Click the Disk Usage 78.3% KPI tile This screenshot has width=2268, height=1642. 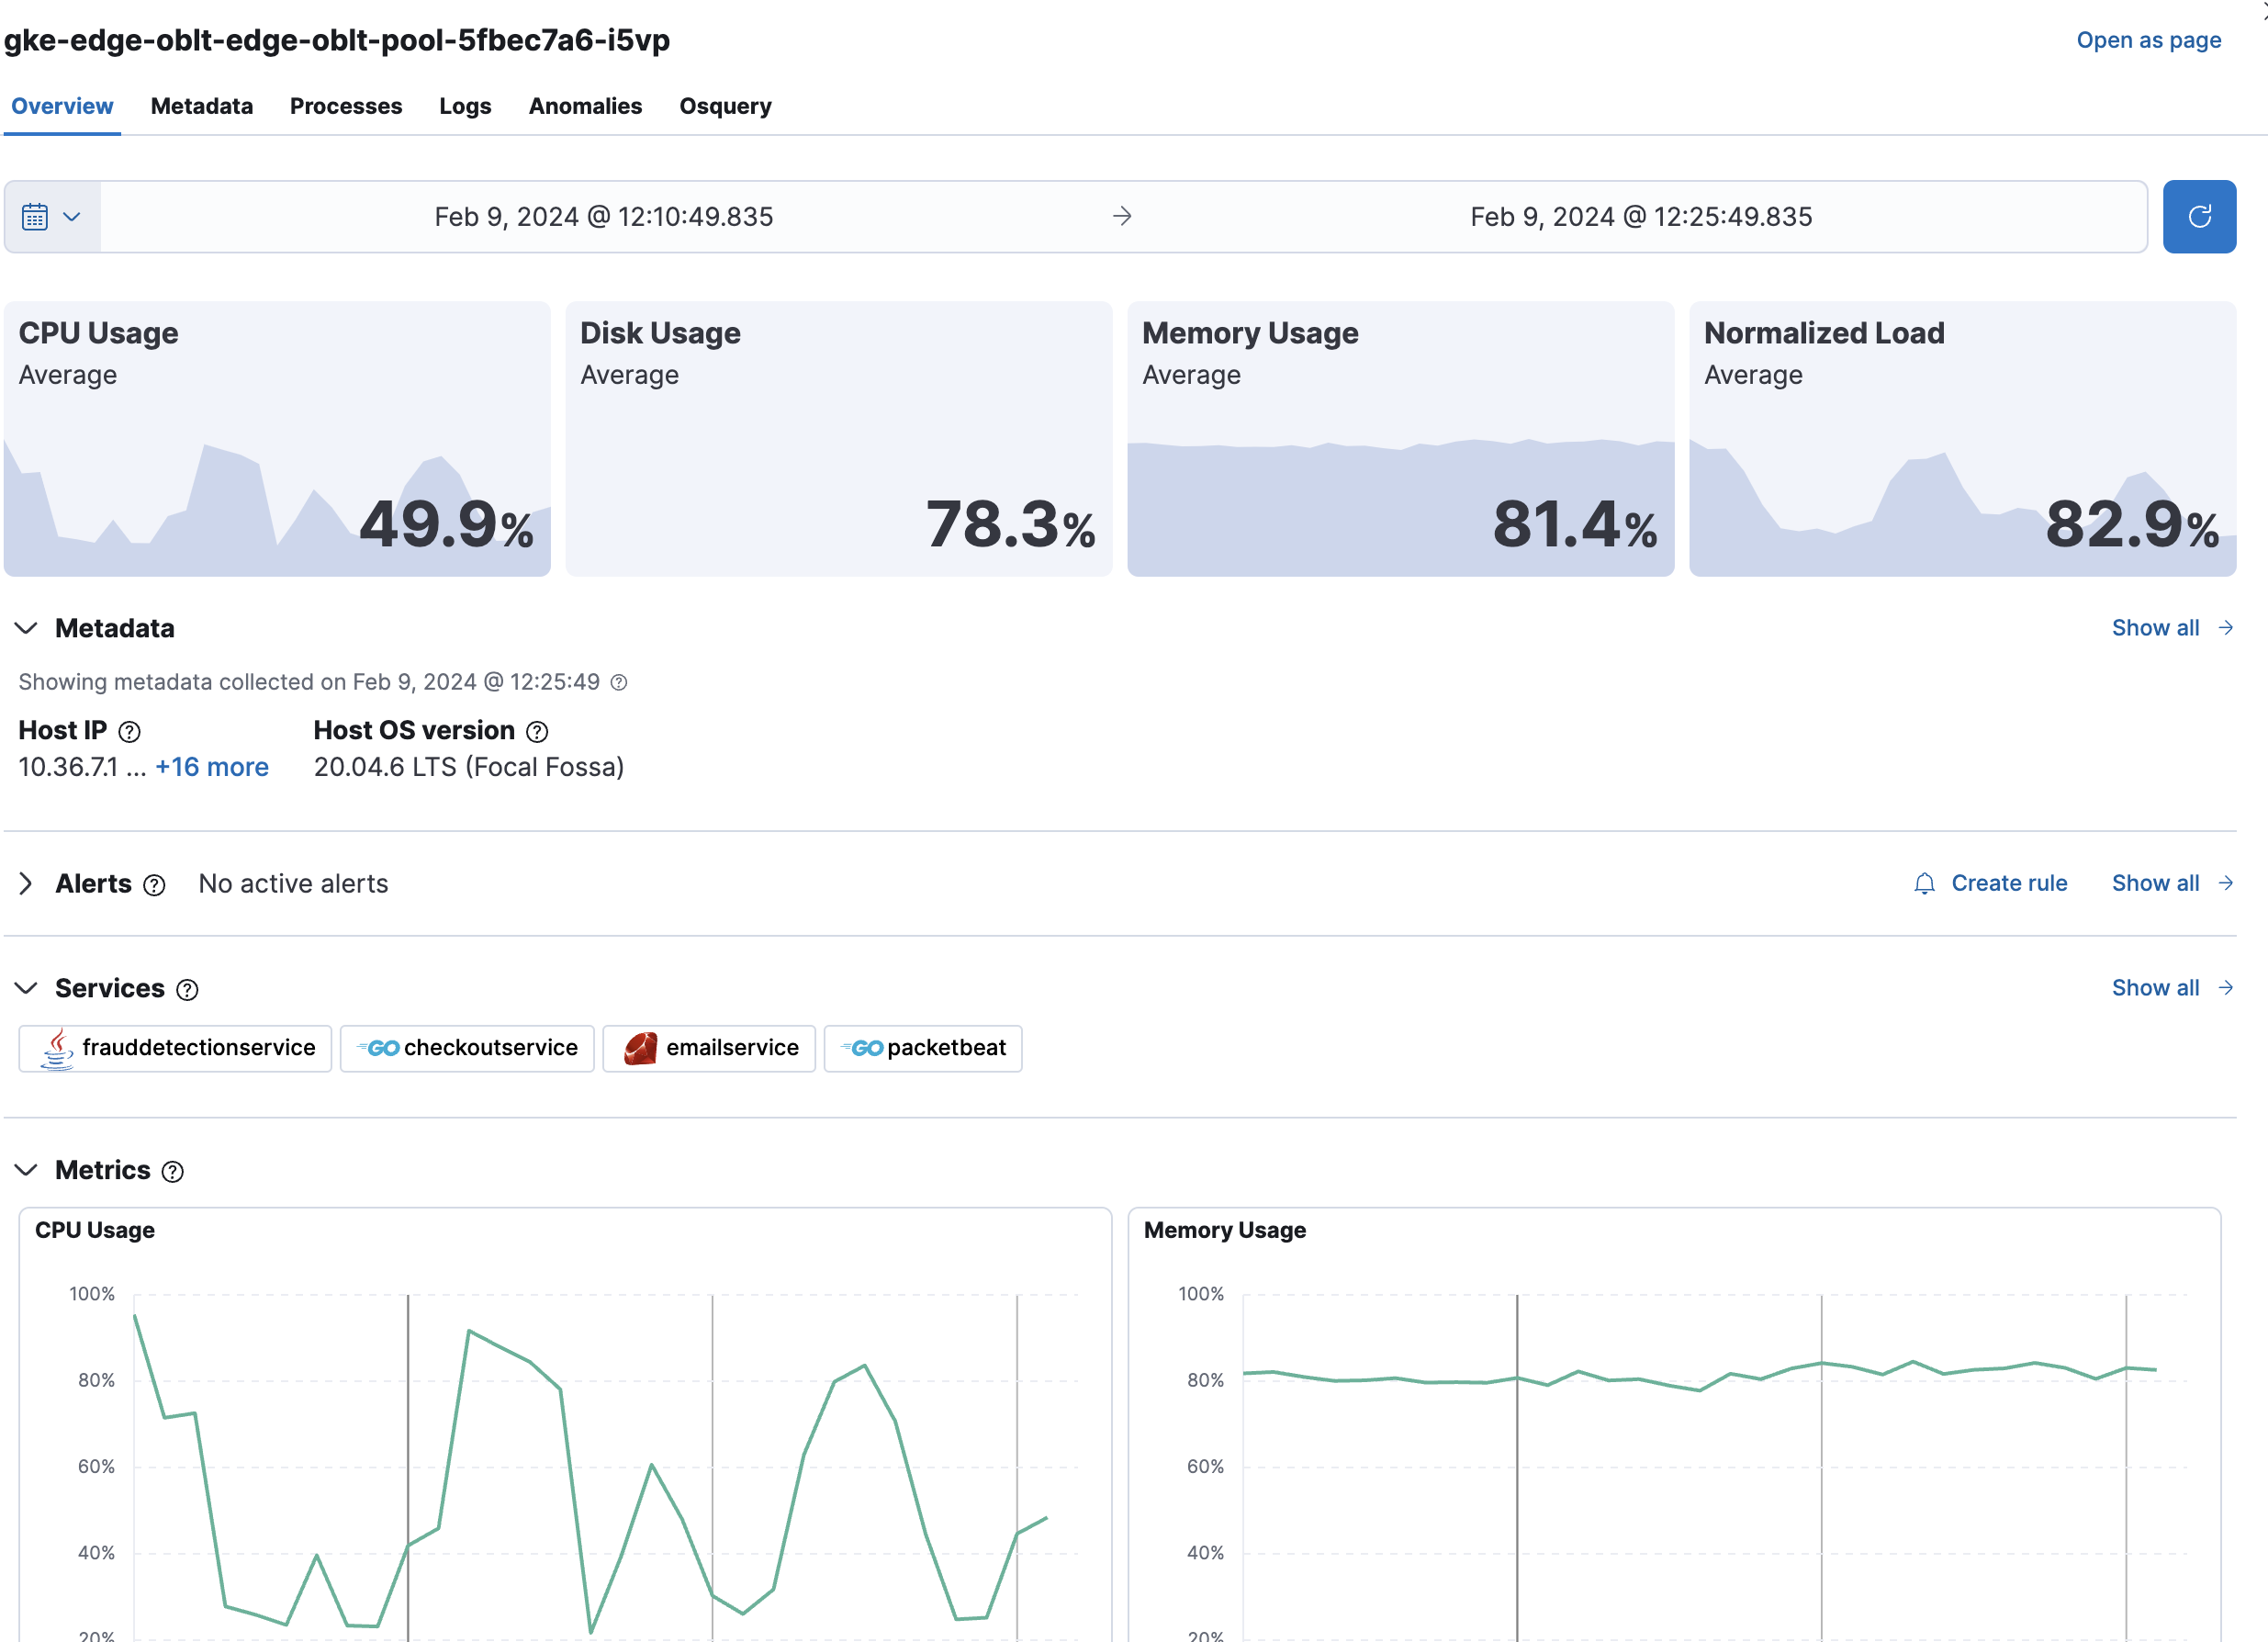pyautogui.click(x=839, y=438)
